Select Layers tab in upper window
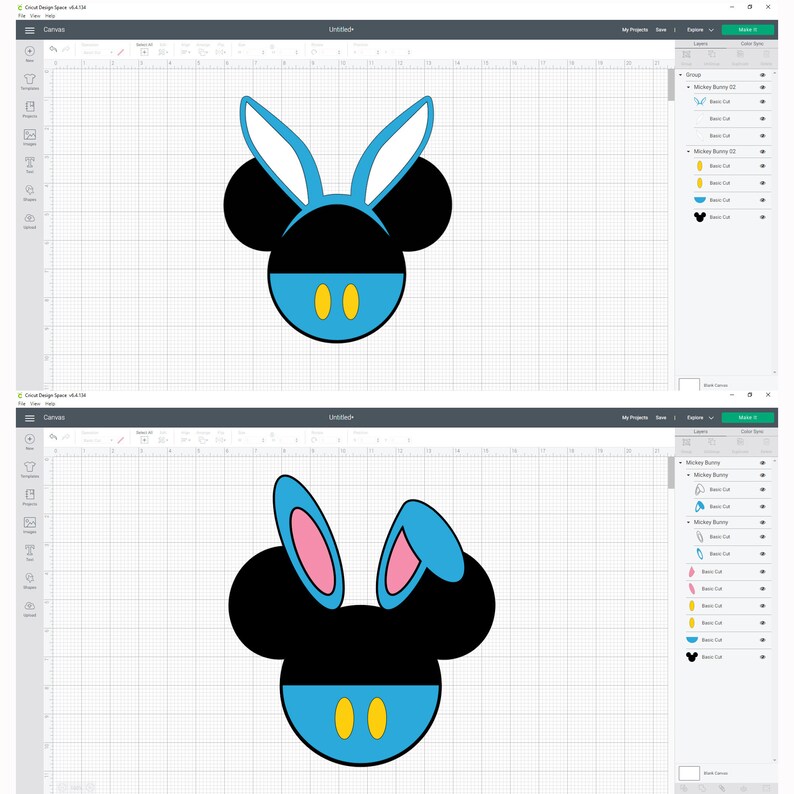The height and width of the screenshot is (794, 794). 701,44
